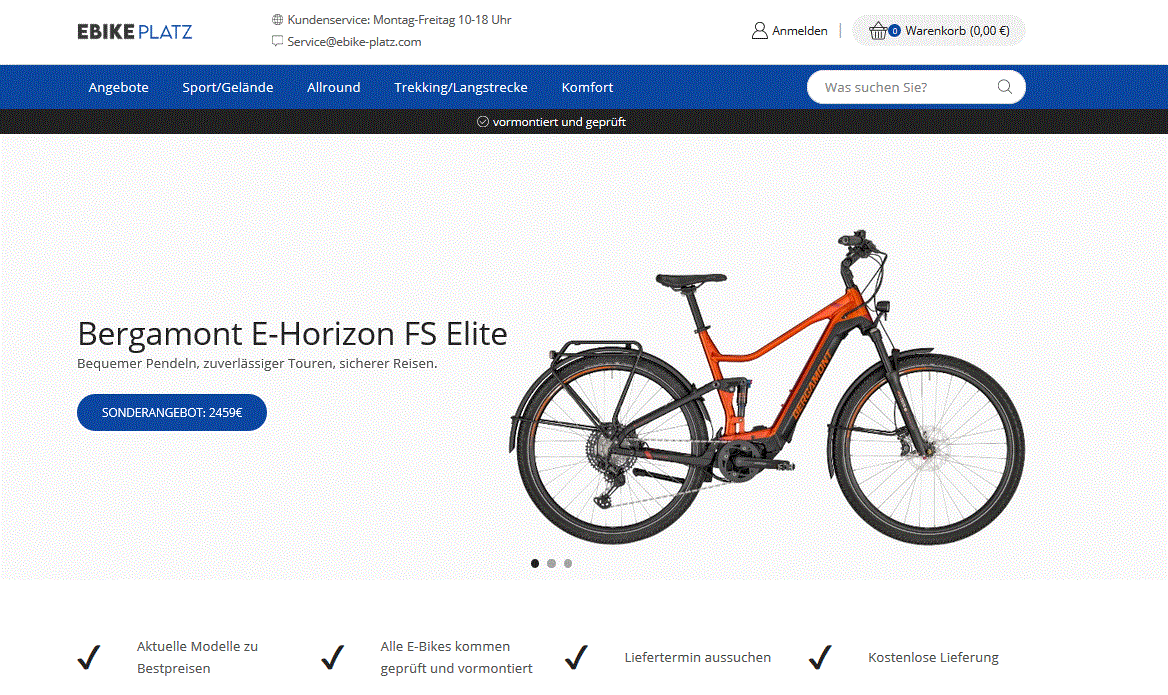Click the shopping basket icon
This screenshot has width=1168, height=695.
click(x=877, y=31)
